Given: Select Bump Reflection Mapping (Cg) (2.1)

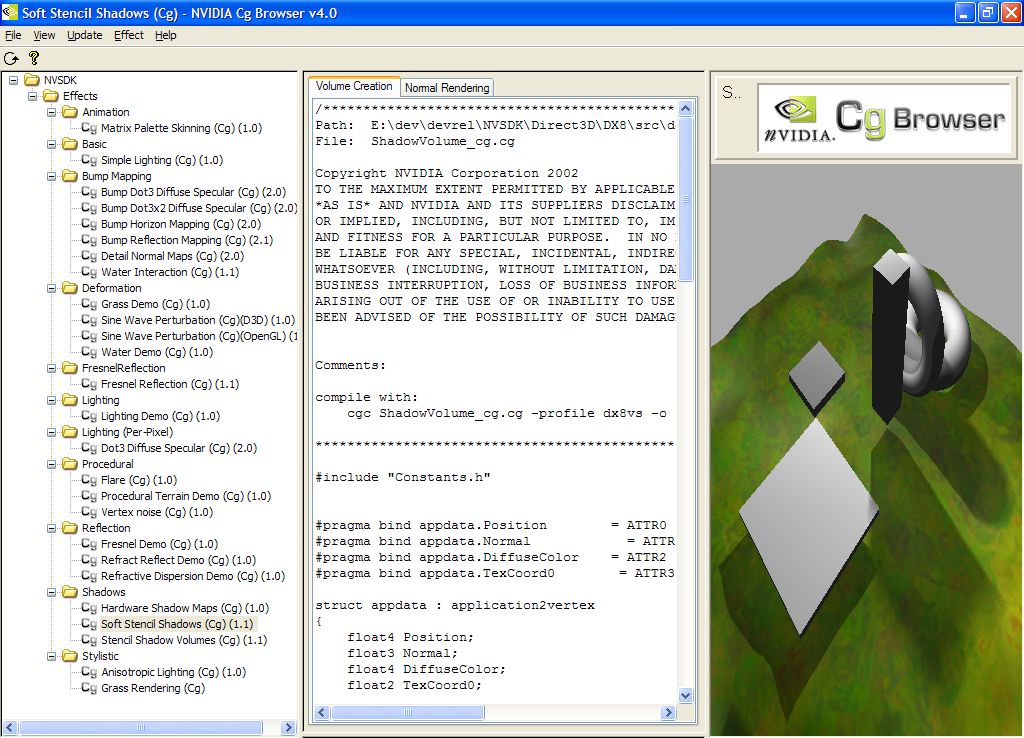Looking at the screenshot, I should (x=187, y=240).
